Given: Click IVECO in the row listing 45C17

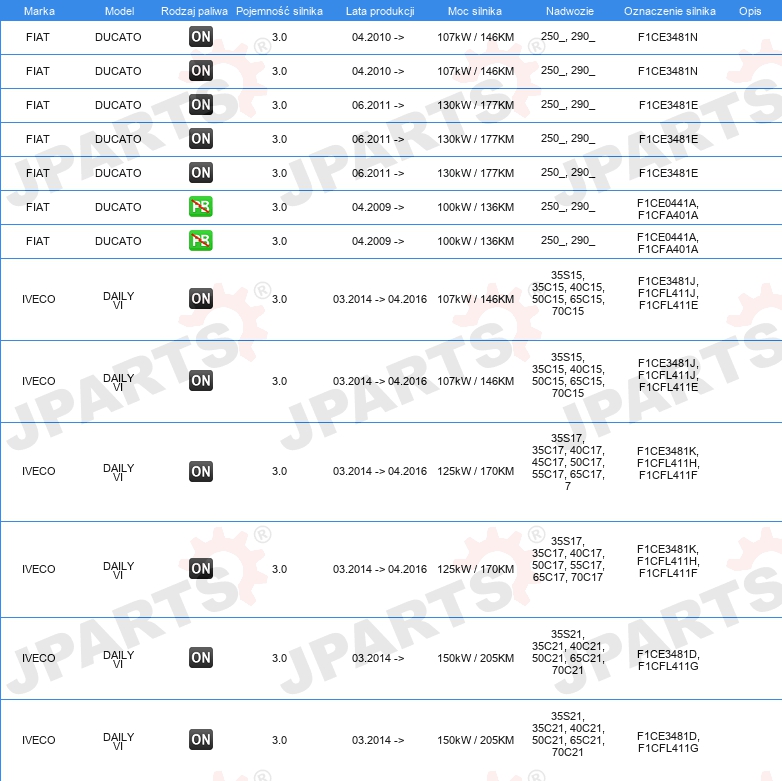Looking at the screenshot, I should (x=38, y=471).
